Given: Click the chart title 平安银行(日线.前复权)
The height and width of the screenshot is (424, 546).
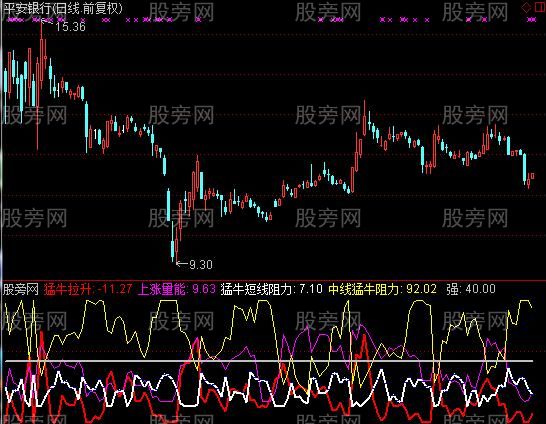Looking at the screenshot, I should click(63, 8).
